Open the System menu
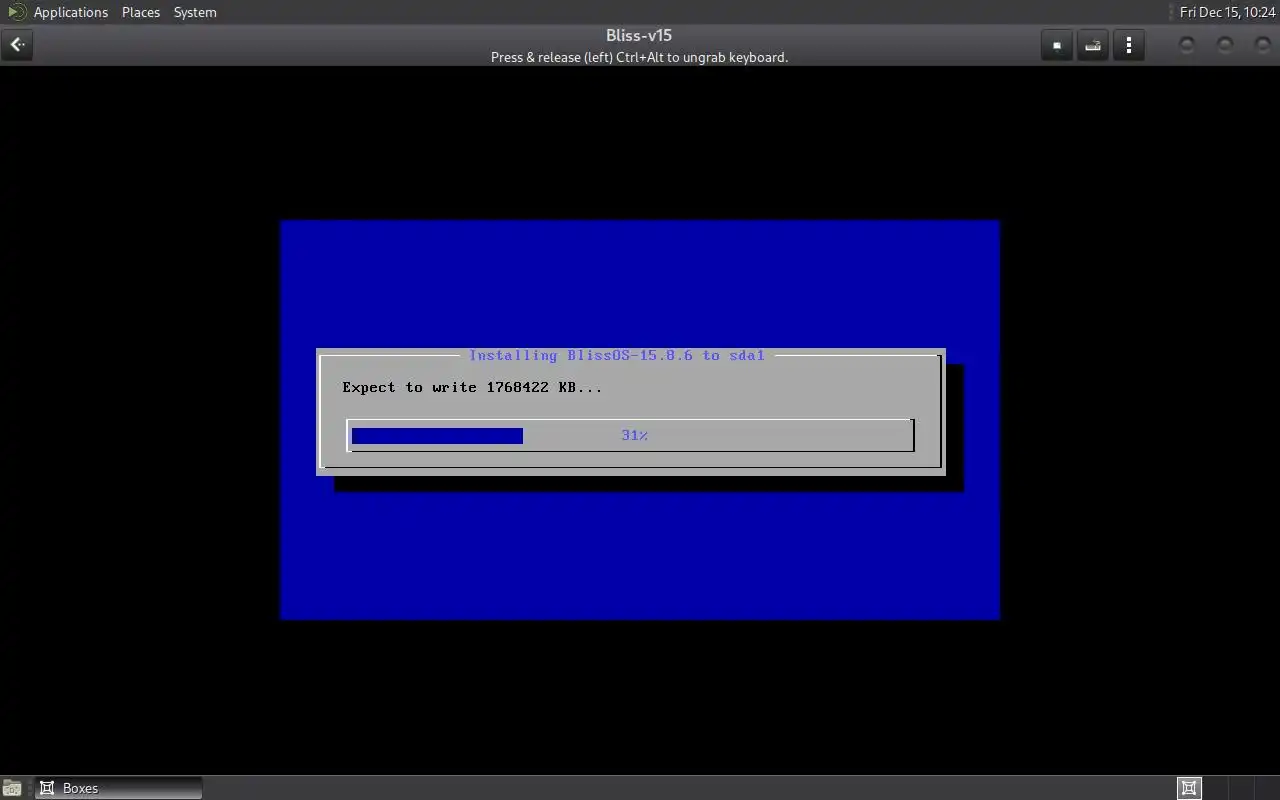 (x=195, y=12)
